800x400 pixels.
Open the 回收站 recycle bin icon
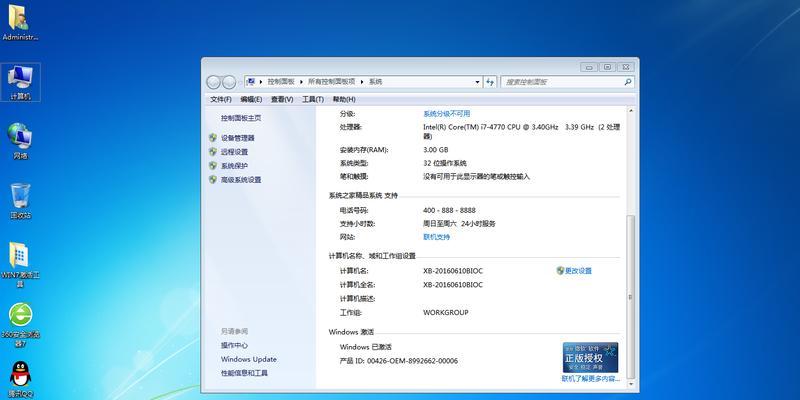pyautogui.click(x=20, y=201)
